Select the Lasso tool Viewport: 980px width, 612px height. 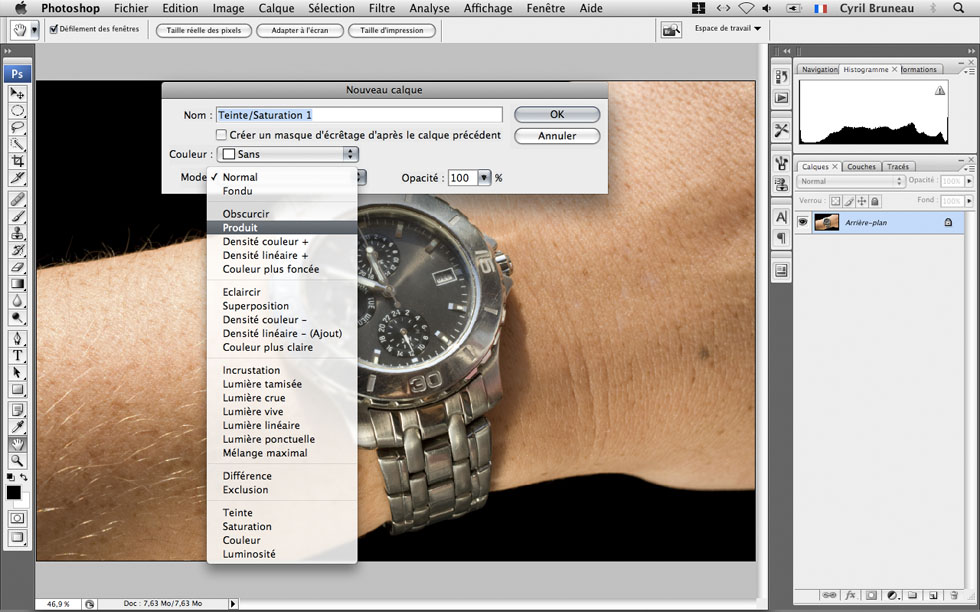[17, 128]
